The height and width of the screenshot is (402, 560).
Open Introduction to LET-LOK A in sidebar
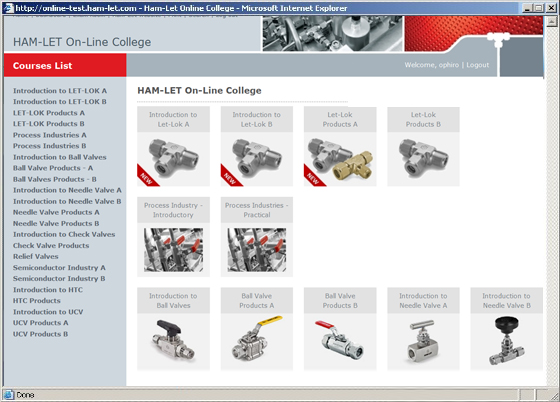click(60, 91)
